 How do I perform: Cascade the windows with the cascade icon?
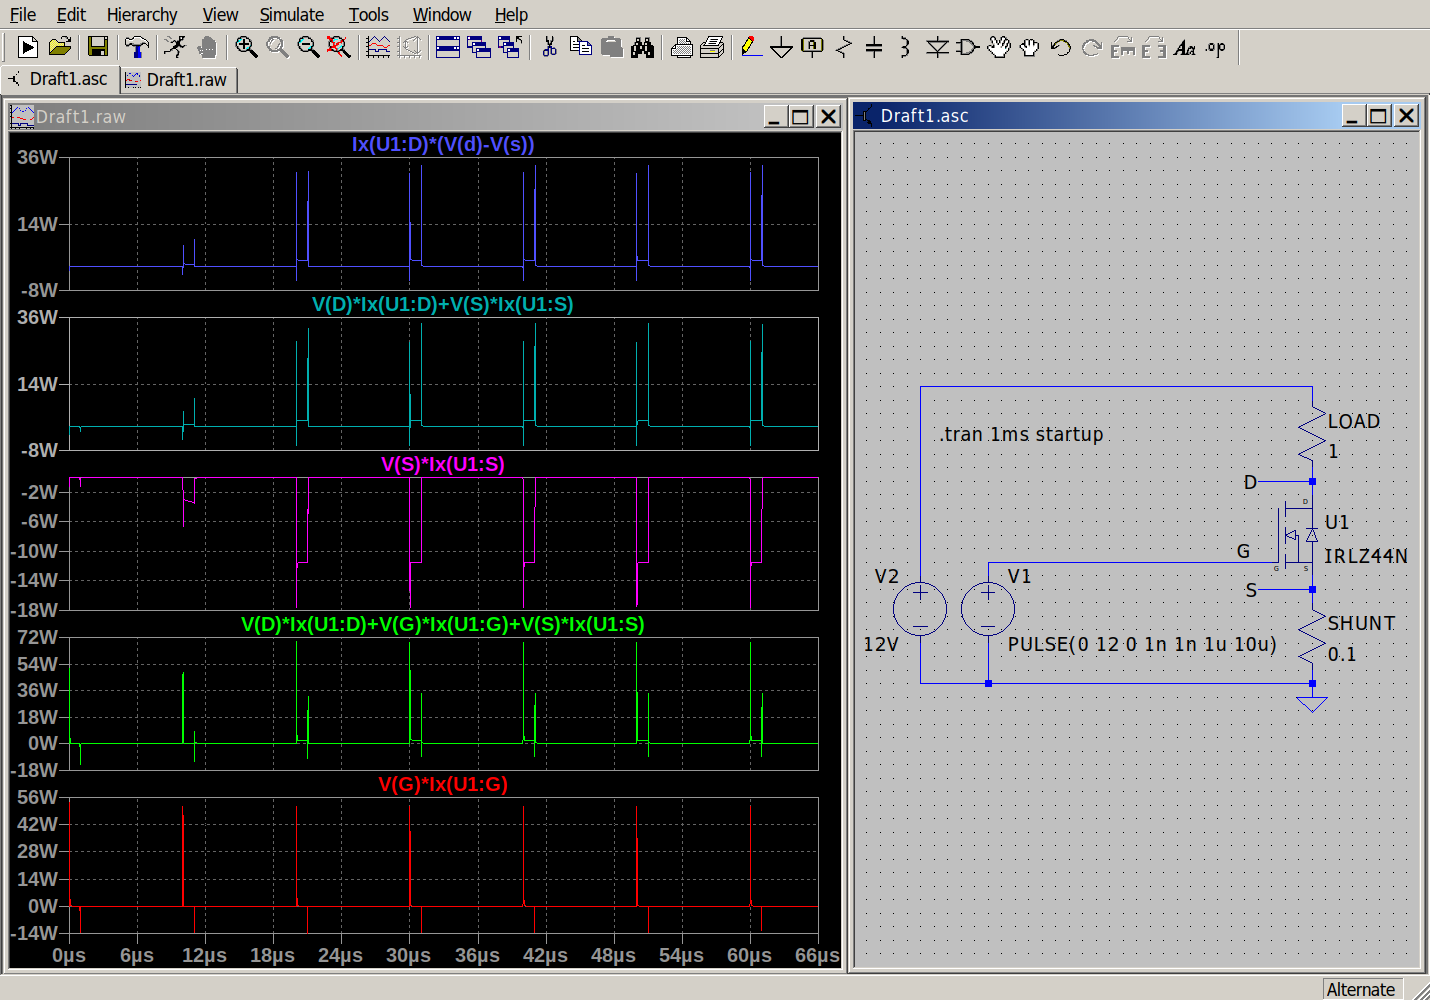click(x=479, y=47)
